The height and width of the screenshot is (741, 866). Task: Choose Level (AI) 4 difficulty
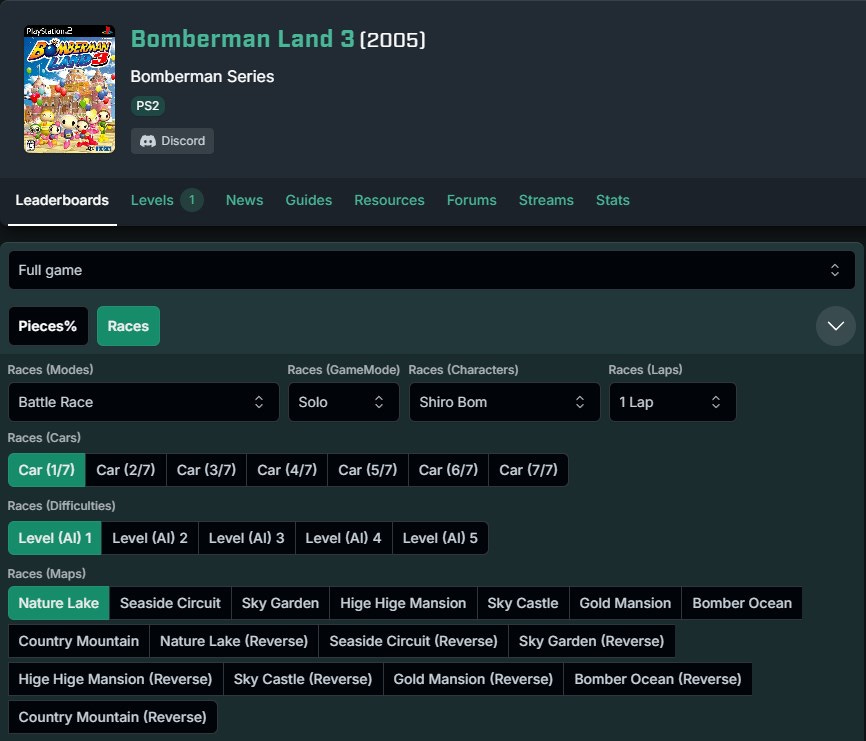click(x=344, y=538)
